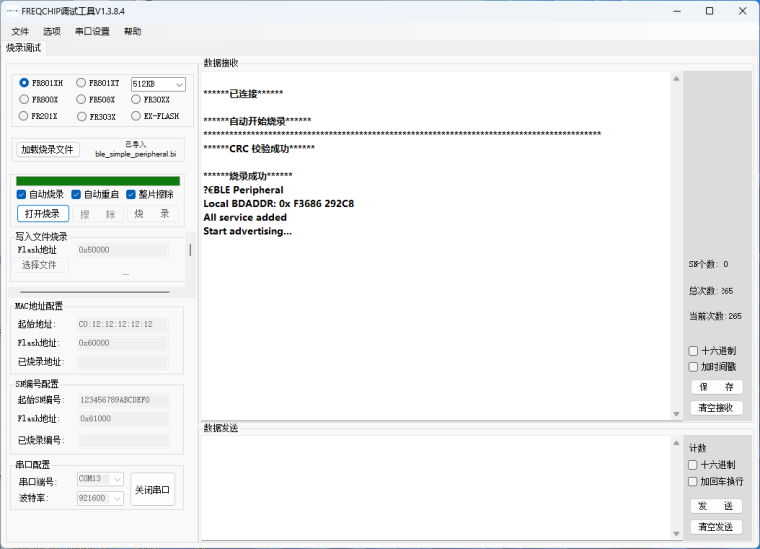Uncheck the 整片擦除 checkbox
This screenshot has height=549, width=760.
click(x=132, y=194)
